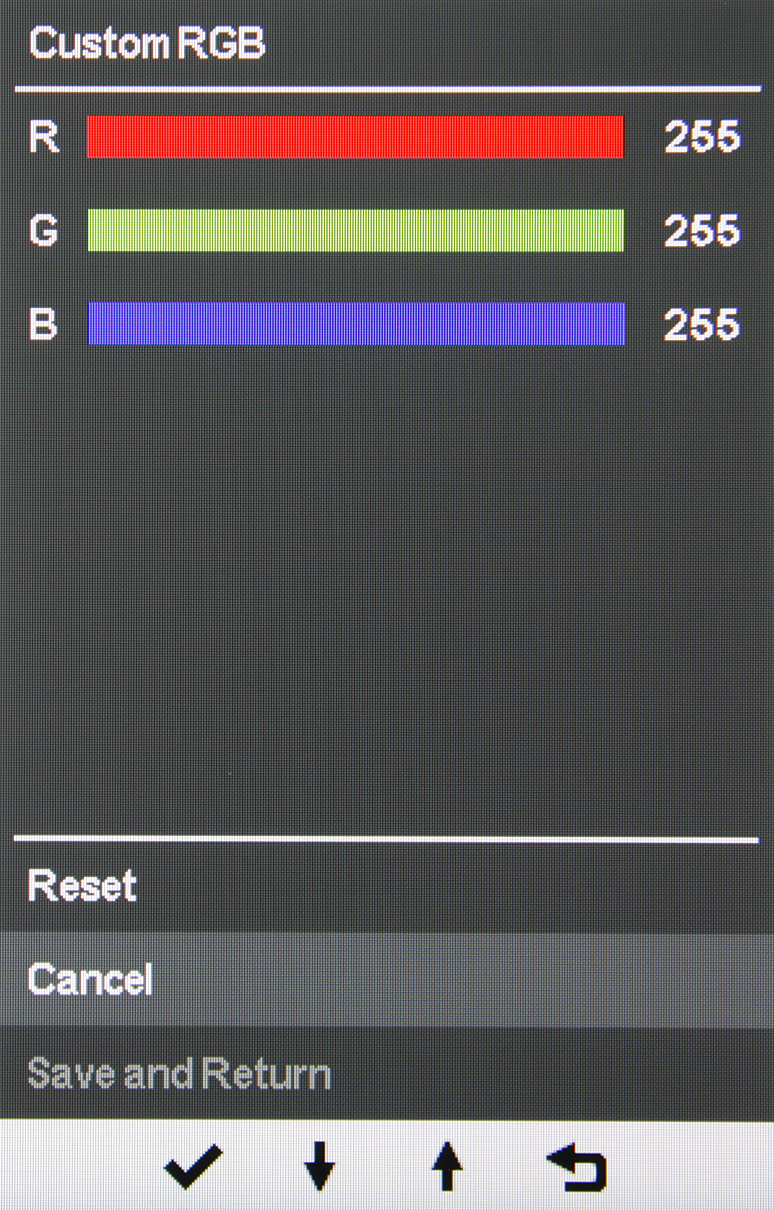This screenshot has height=1210, width=774.
Task: Click the red value 255
Action: (x=702, y=137)
